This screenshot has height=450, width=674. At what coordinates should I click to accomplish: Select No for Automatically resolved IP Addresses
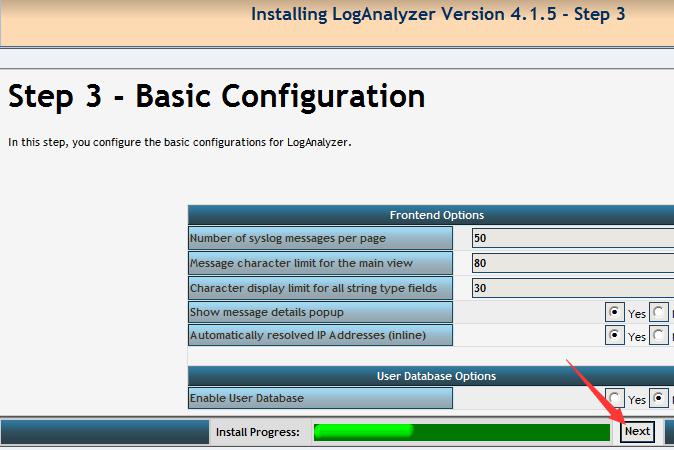(659, 335)
